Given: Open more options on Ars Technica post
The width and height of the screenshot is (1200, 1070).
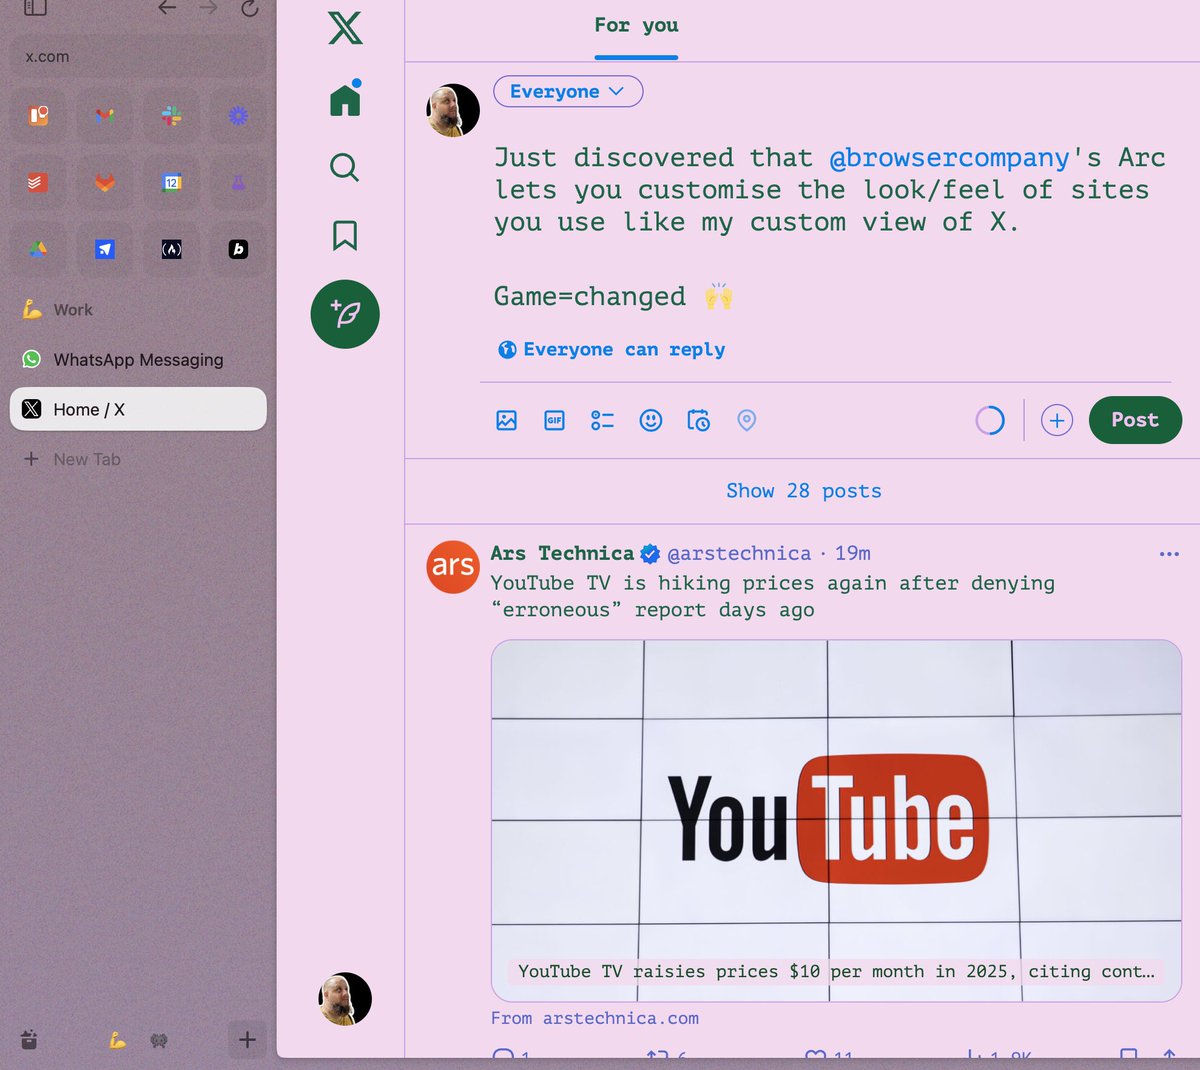Looking at the screenshot, I should [1169, 554].
